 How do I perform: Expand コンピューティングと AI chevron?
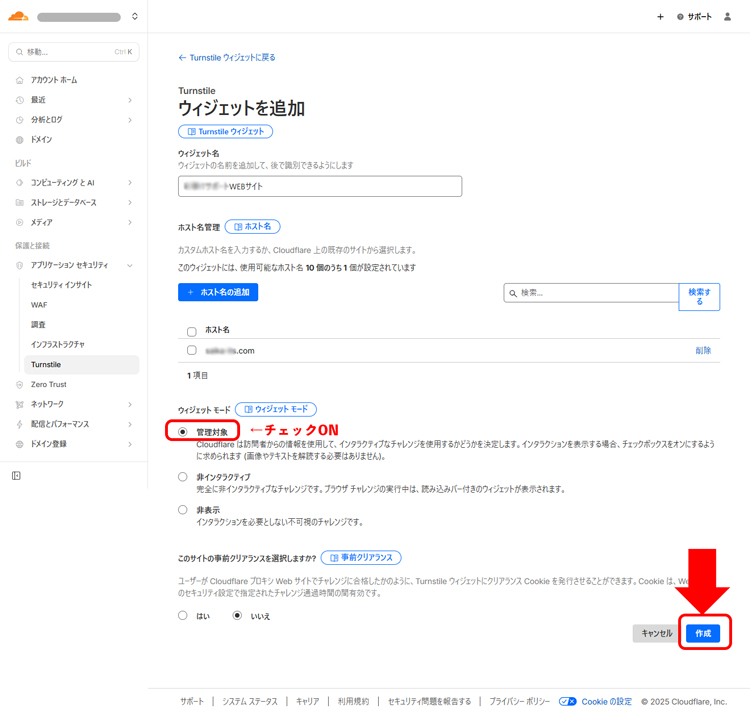point(130,183)
